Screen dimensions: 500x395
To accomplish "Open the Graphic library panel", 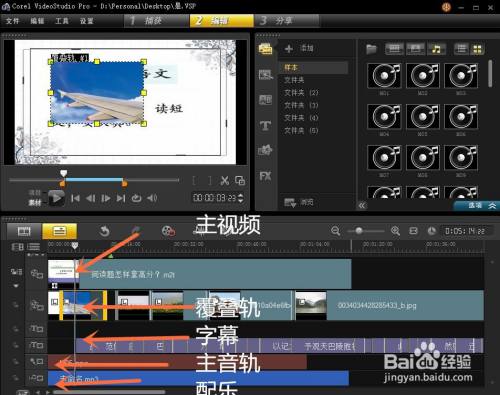I will click(265, 150).
